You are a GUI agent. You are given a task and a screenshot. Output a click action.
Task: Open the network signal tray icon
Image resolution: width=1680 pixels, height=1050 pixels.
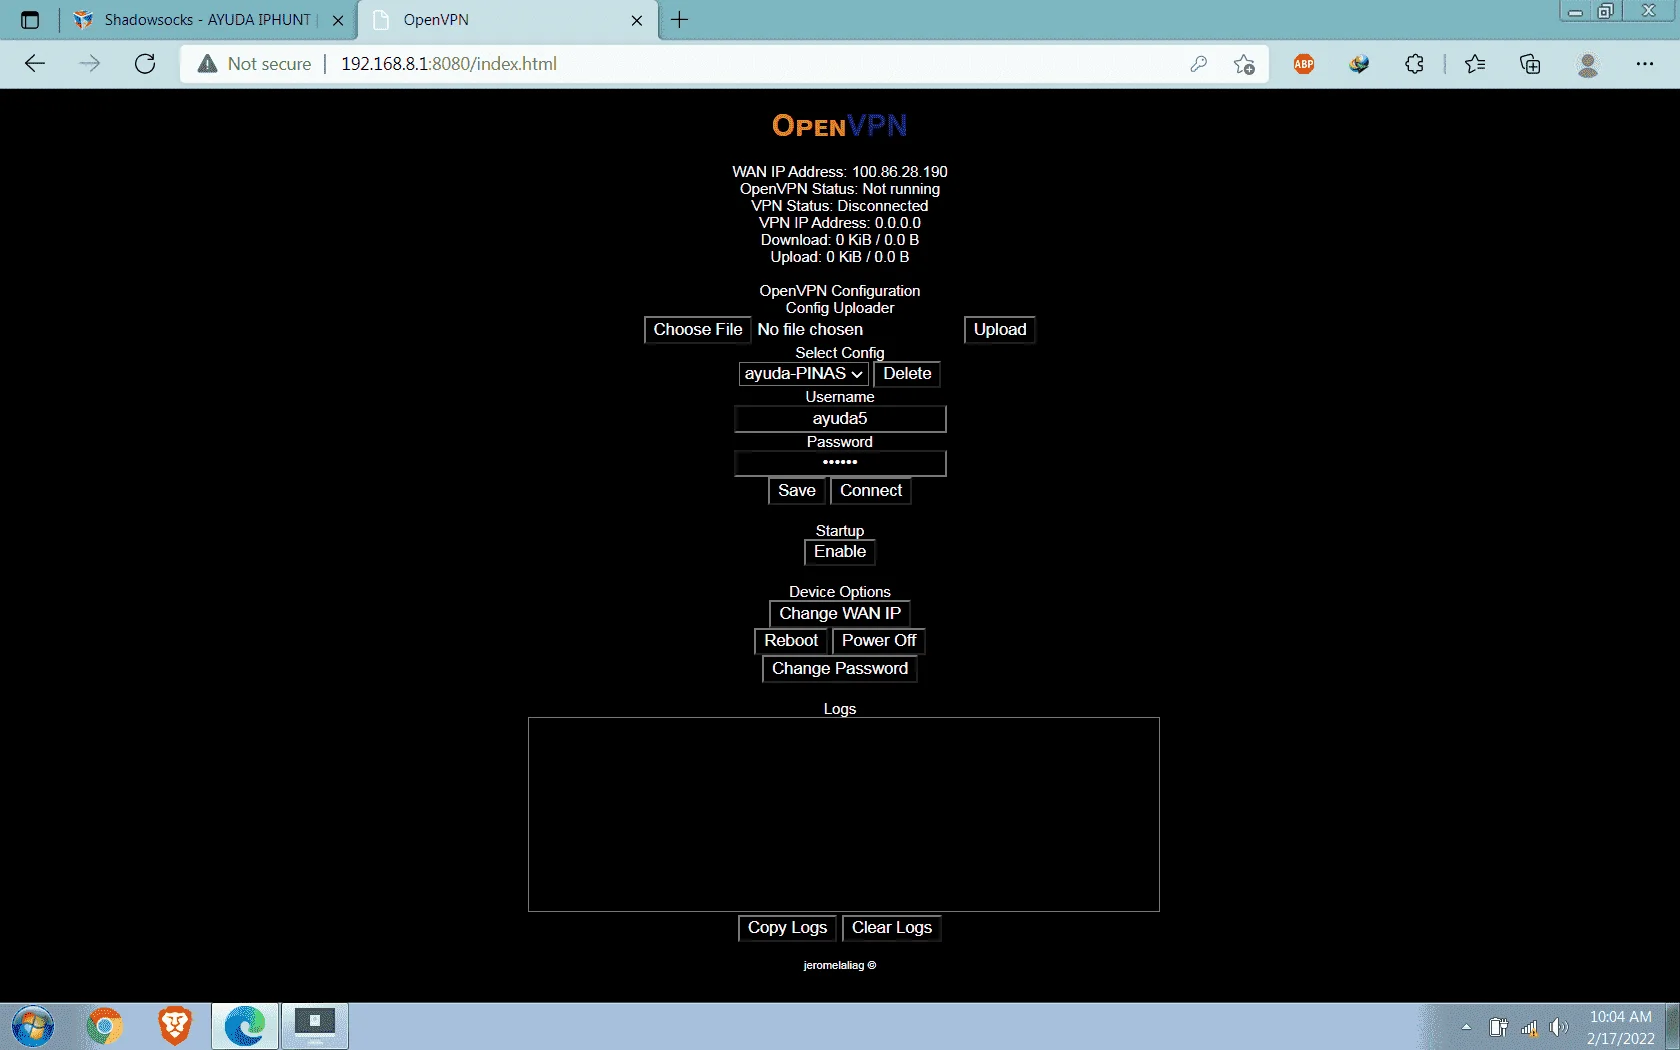(1529, 1027)
